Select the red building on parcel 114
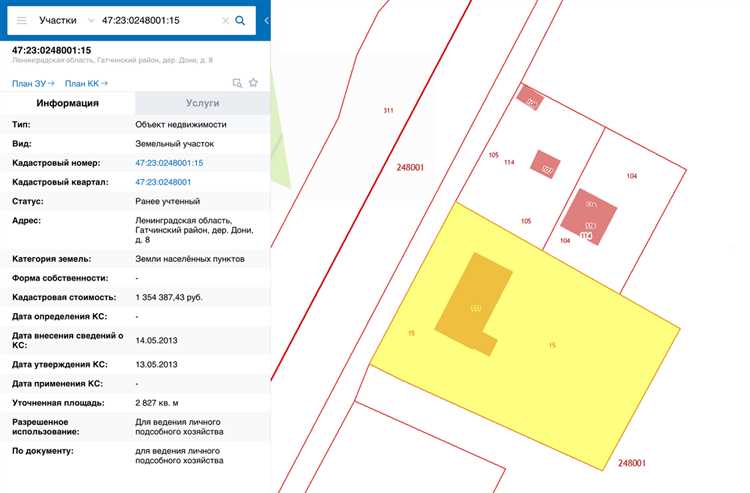Viewport: 750px width, 493px height. point(546,163)
